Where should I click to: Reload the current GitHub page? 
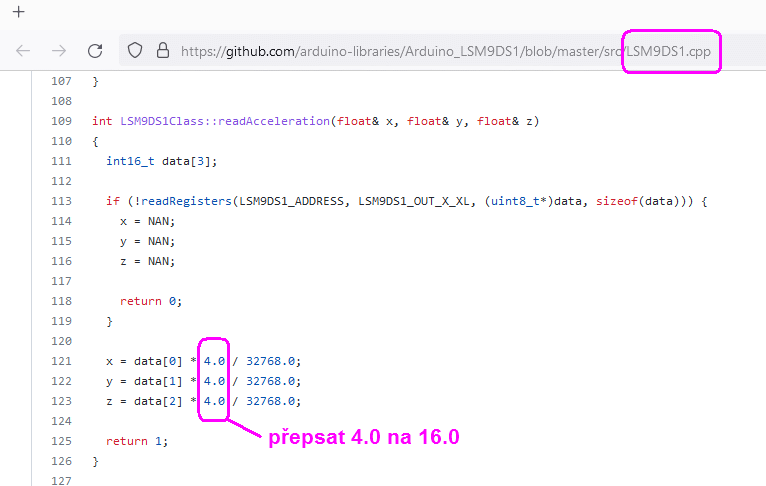pos(95,50)
